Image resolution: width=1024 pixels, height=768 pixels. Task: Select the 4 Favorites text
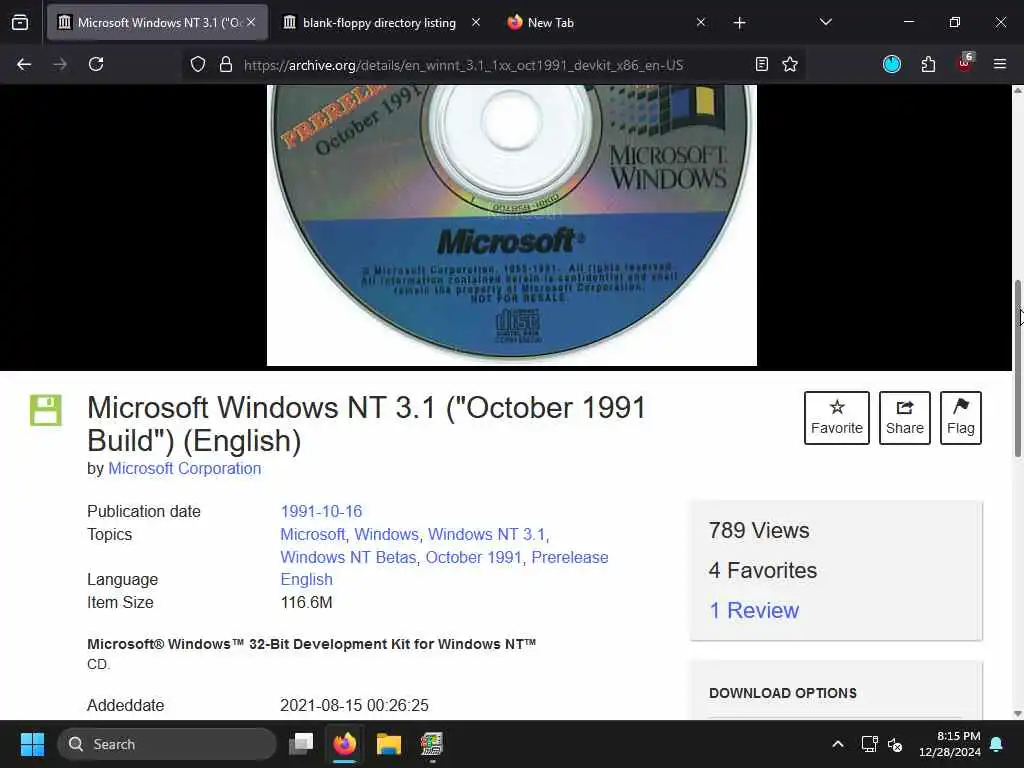click(x=763, y=570)
